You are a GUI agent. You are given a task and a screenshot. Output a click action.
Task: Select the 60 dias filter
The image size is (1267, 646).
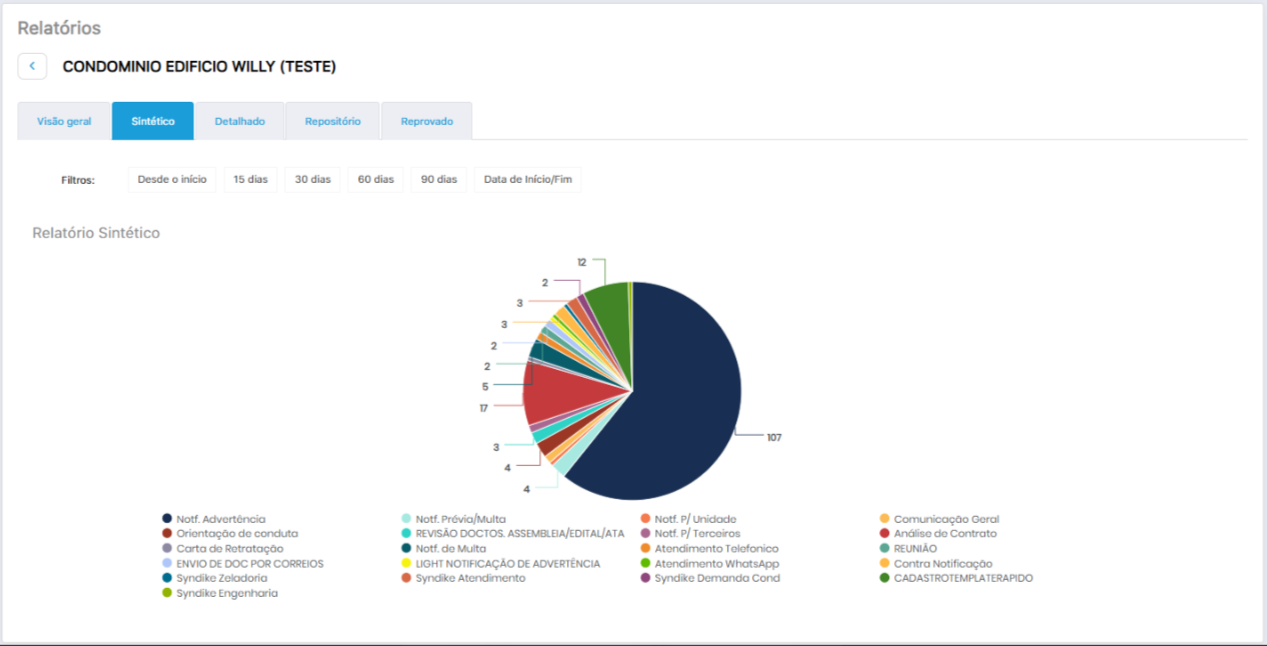(x=375, y=180)
